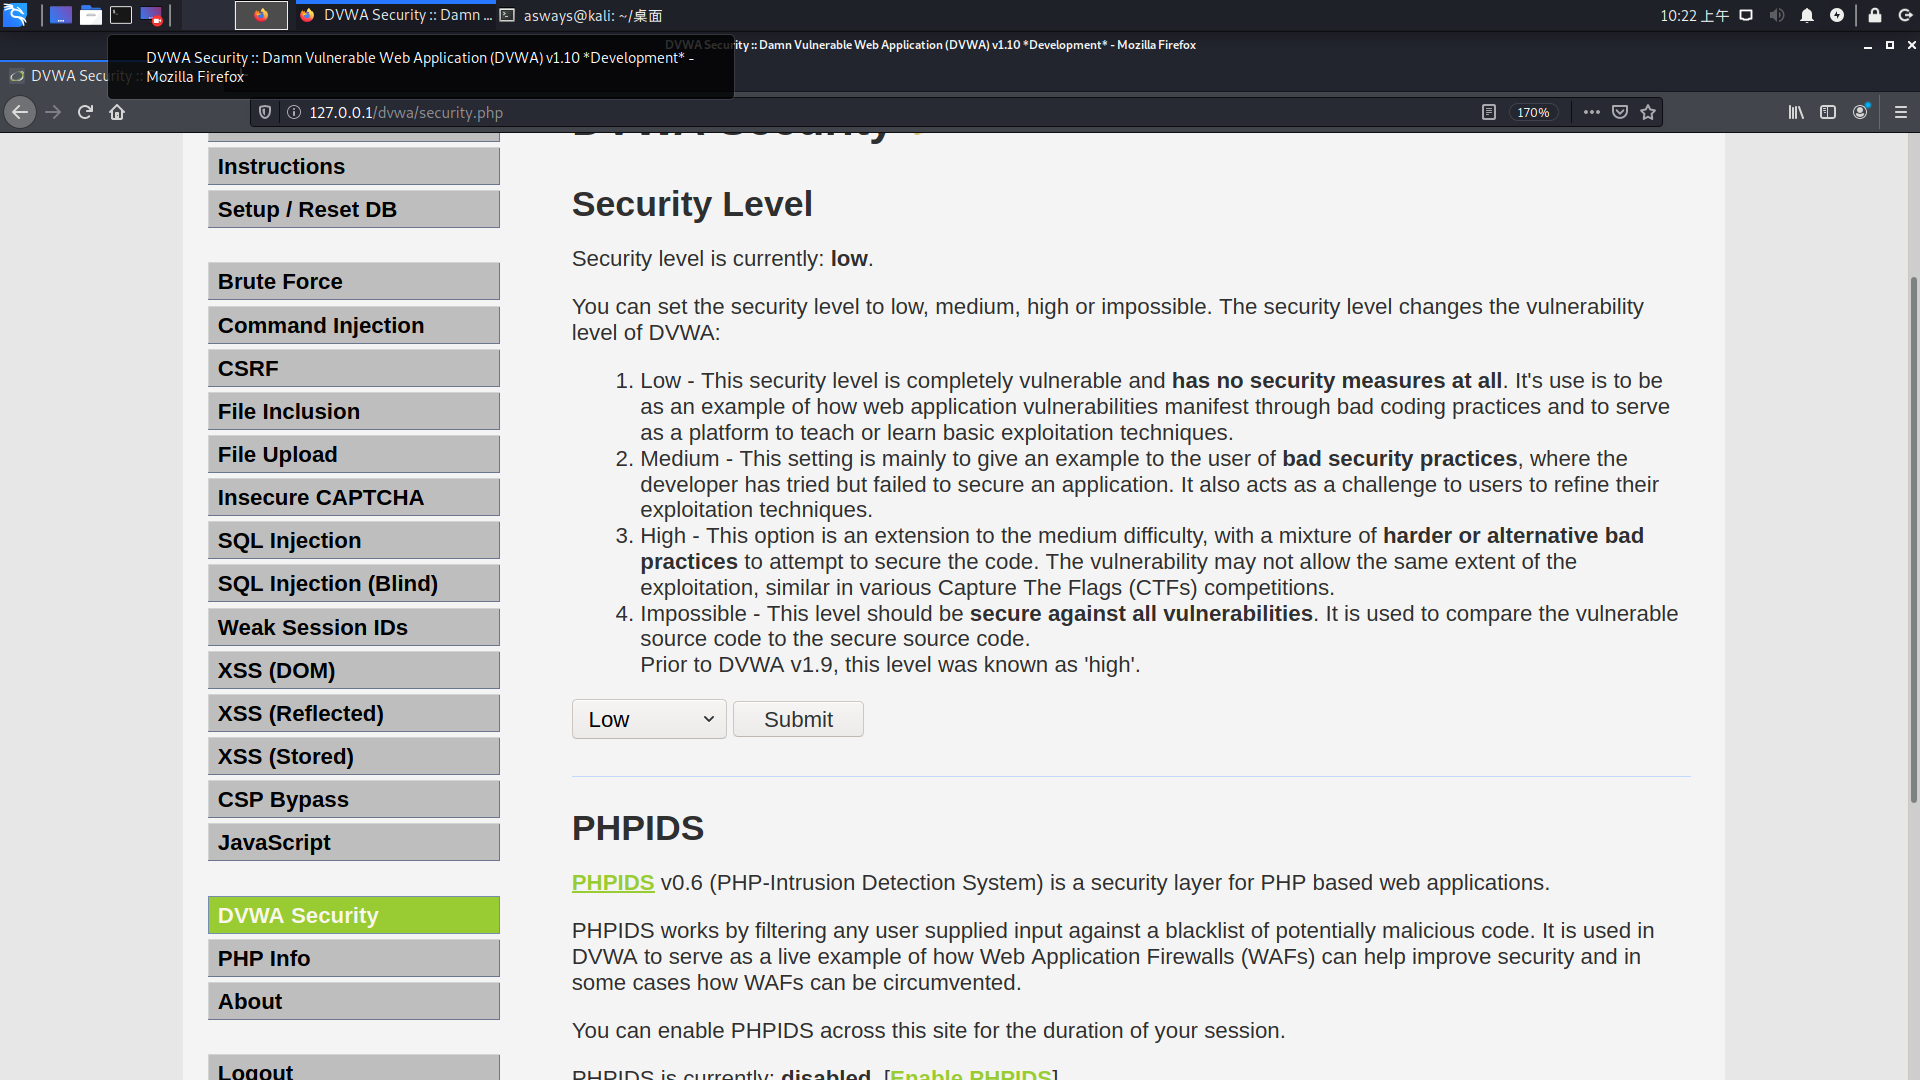Follow the PHPIDS link

point(613,883)
